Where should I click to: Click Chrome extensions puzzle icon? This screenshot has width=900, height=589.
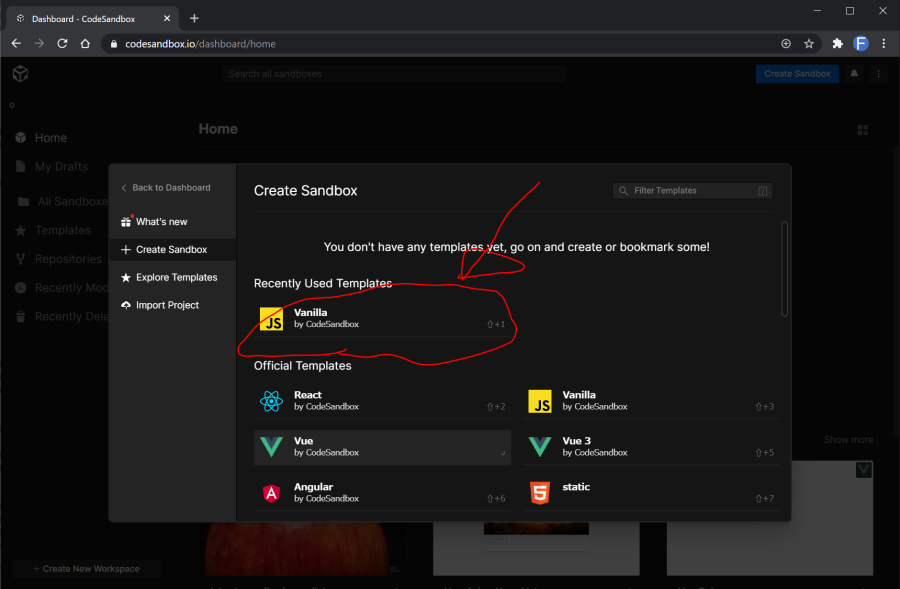point(838,44)
